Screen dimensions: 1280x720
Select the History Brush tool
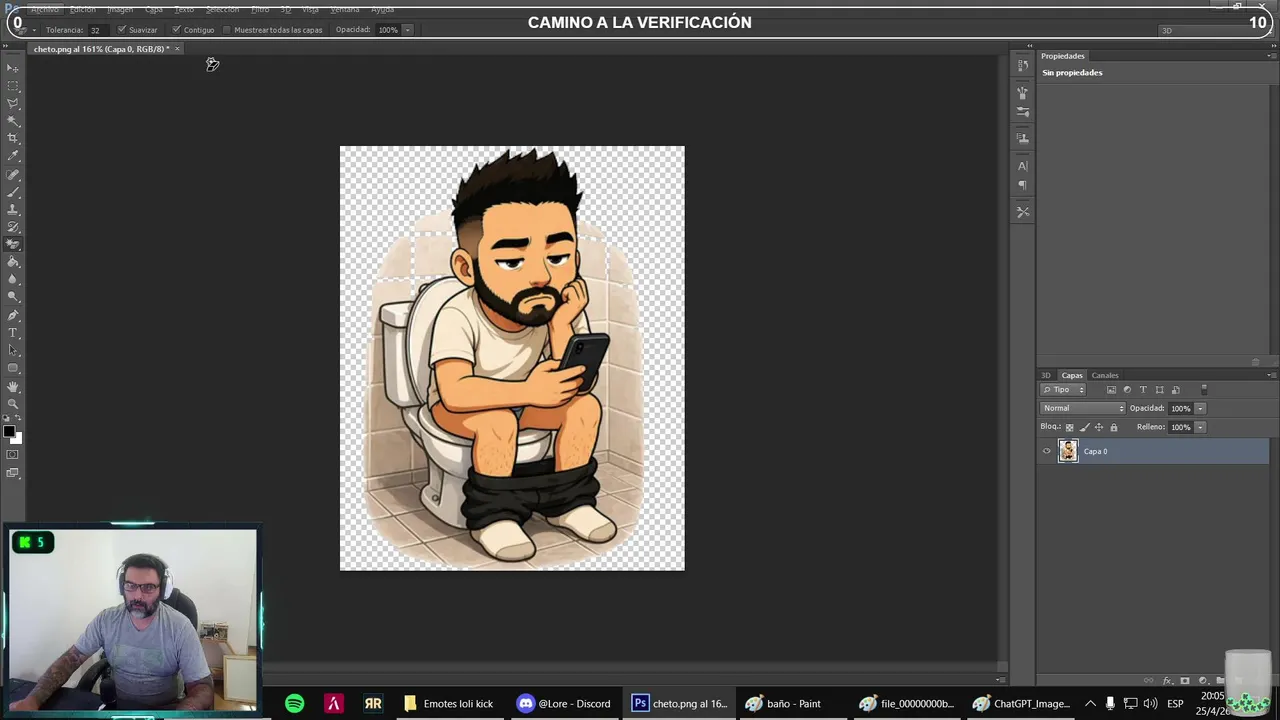[x=13, y=227]
